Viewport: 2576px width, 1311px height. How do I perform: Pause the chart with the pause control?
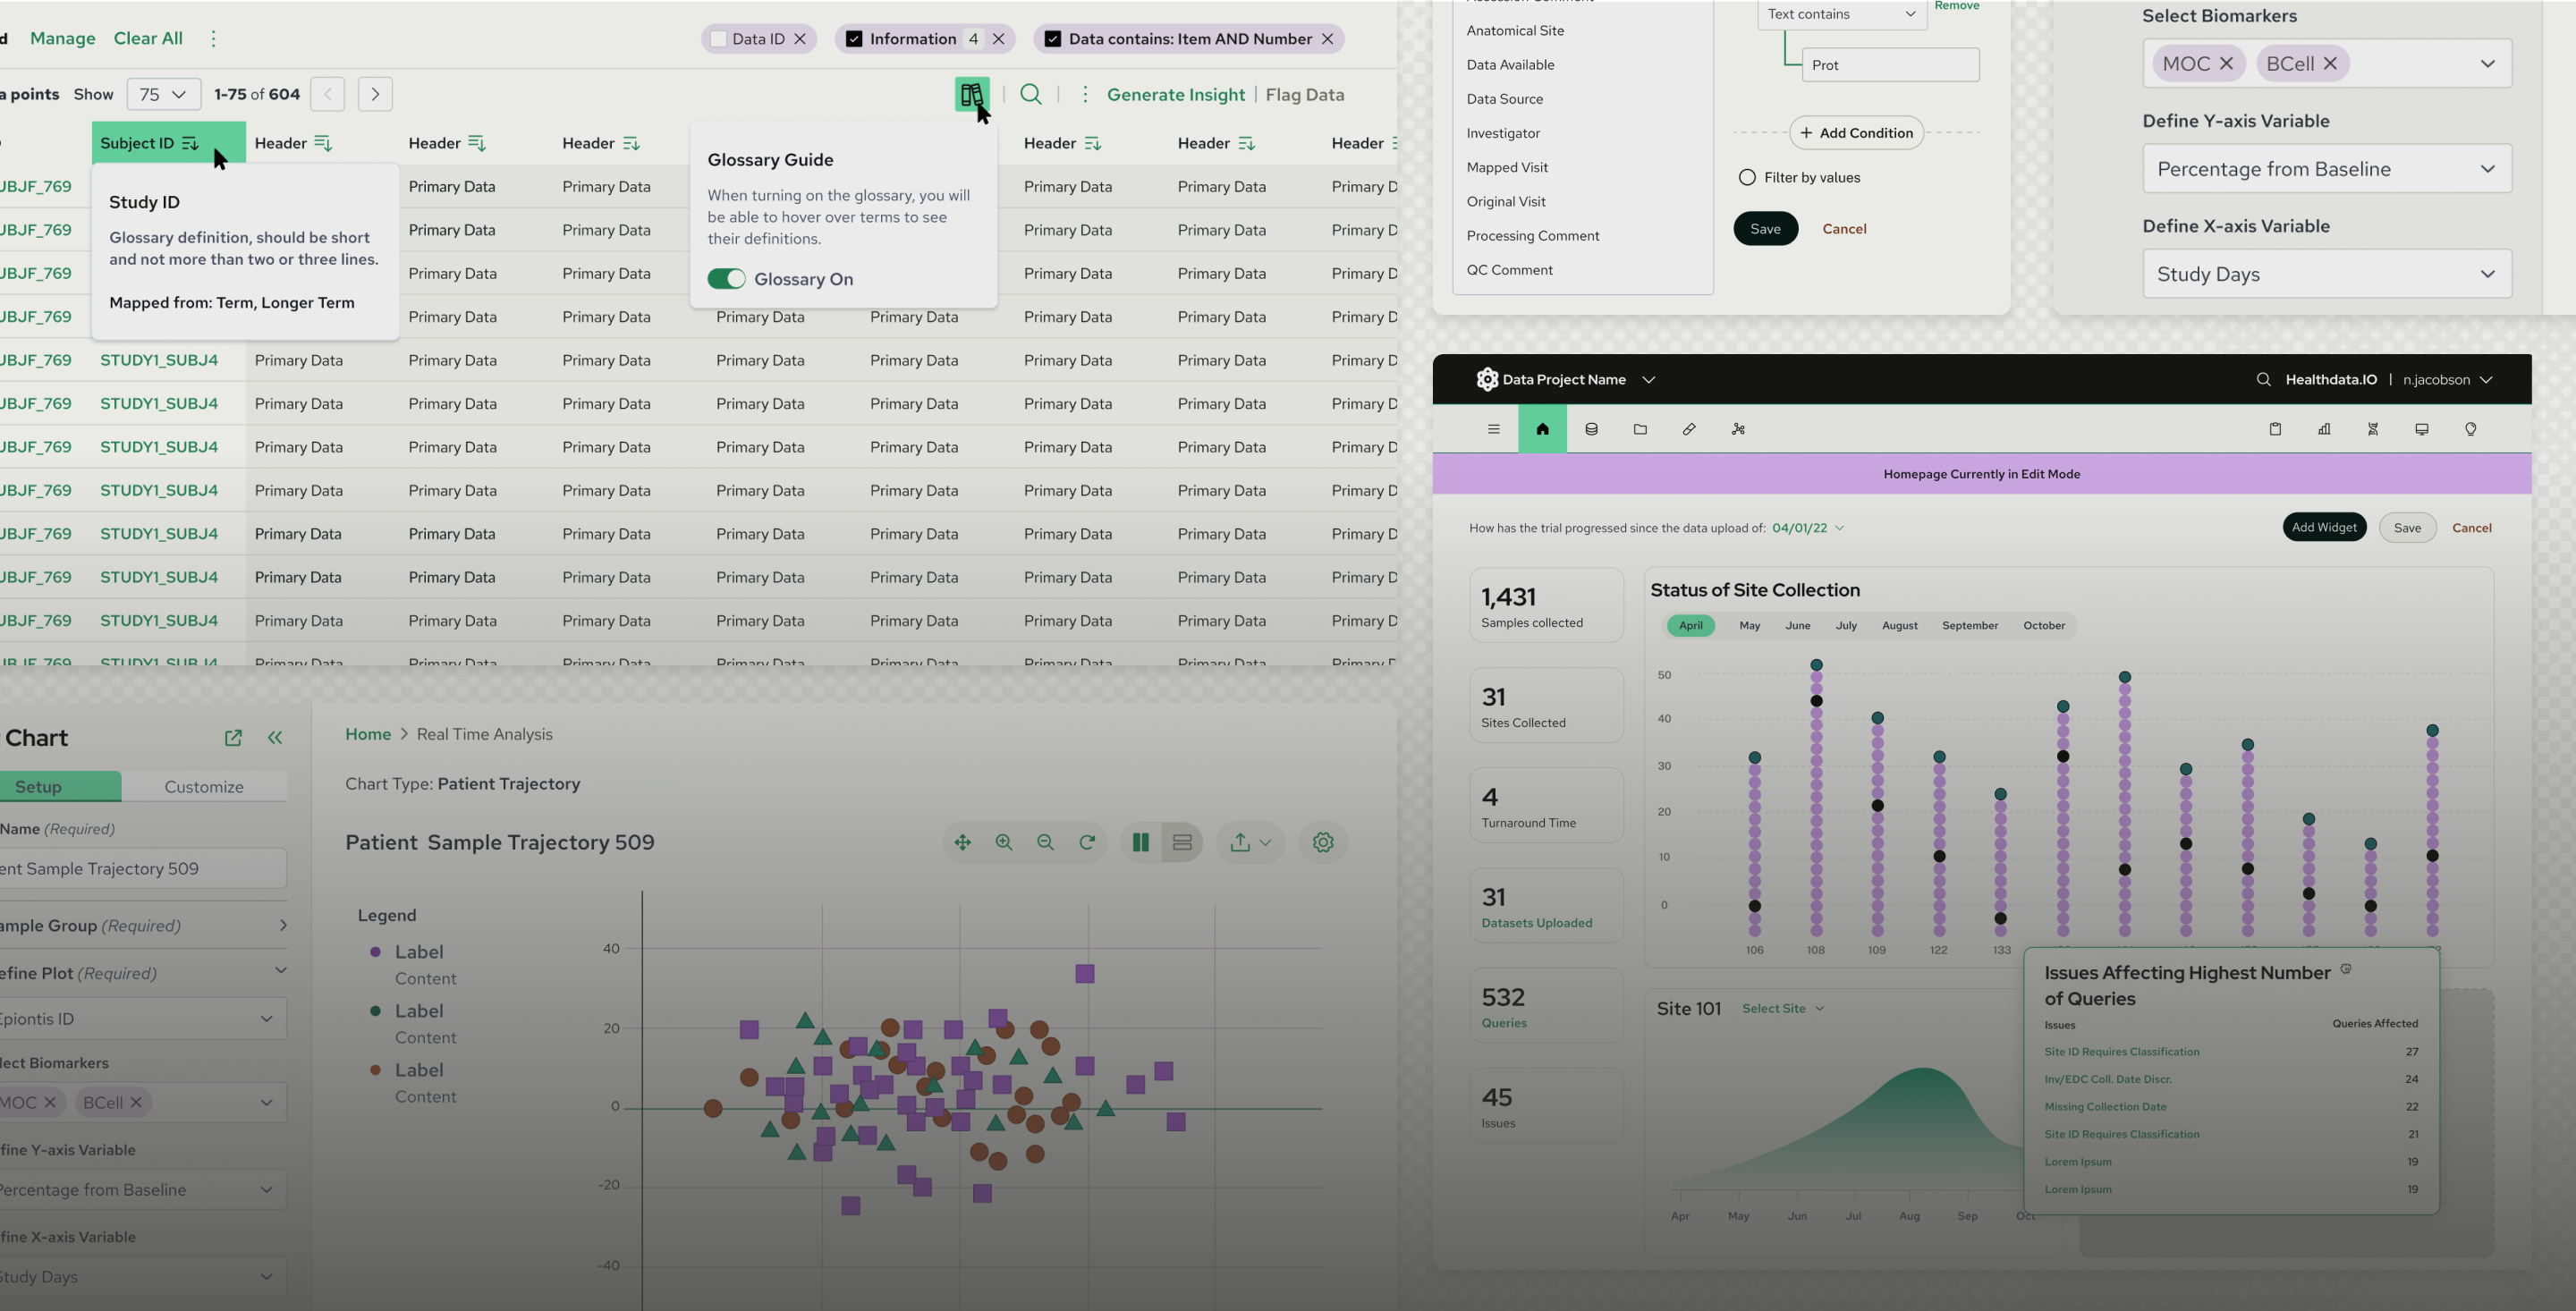1140,842
